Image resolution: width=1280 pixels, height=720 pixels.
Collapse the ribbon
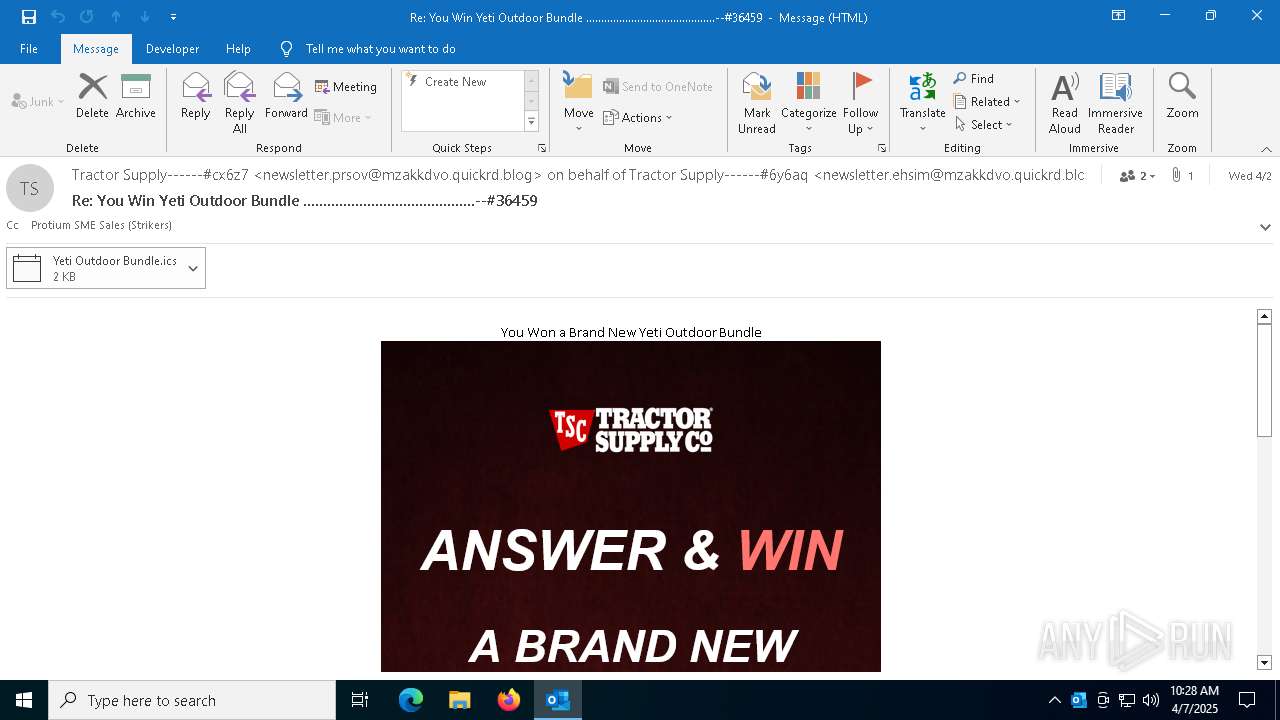pos(1266,149)
